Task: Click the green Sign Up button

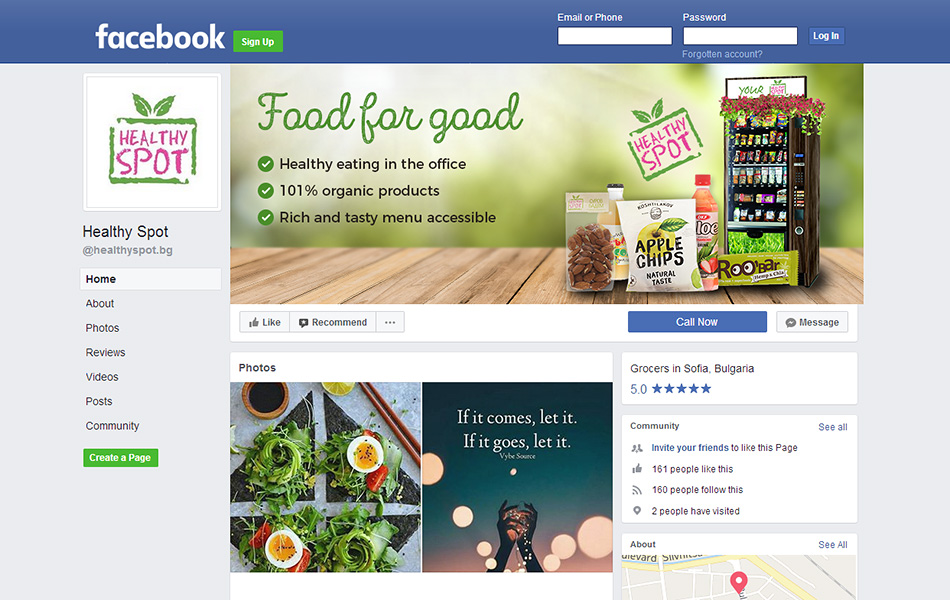Action: point(258,41)
